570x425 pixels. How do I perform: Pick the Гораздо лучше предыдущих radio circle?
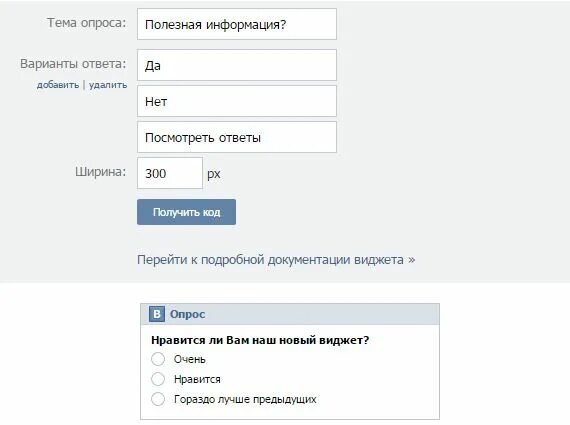pos(158,399)
